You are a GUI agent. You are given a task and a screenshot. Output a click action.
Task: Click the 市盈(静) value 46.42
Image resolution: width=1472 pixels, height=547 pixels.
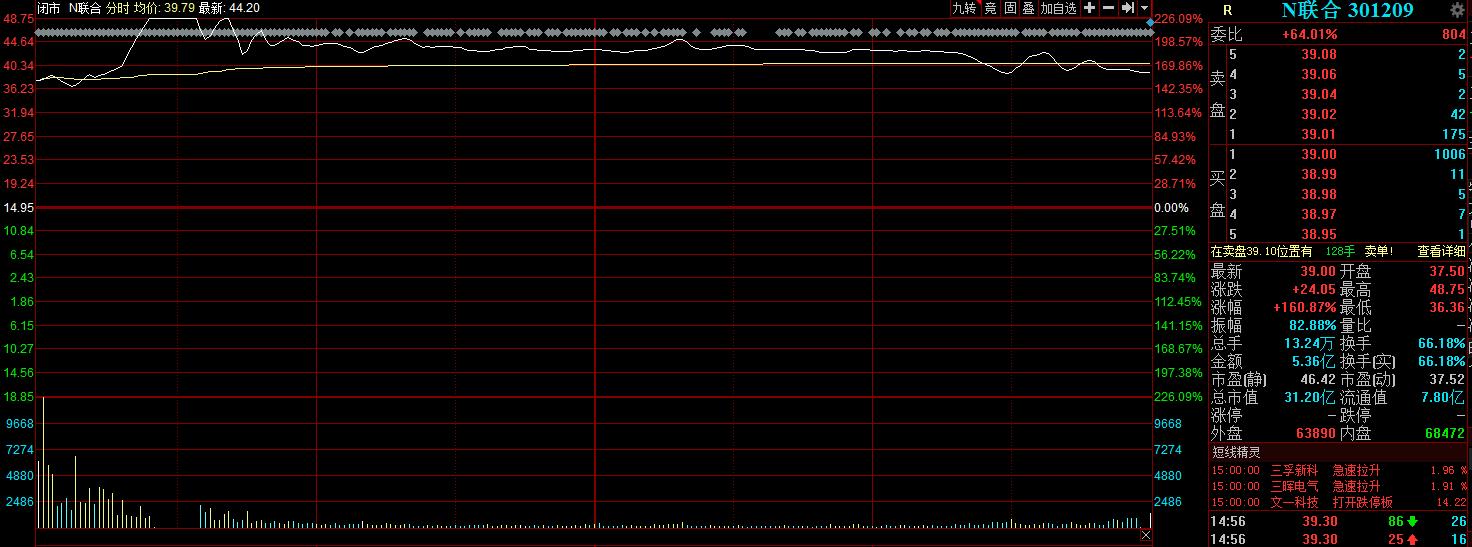[1318, 379]
